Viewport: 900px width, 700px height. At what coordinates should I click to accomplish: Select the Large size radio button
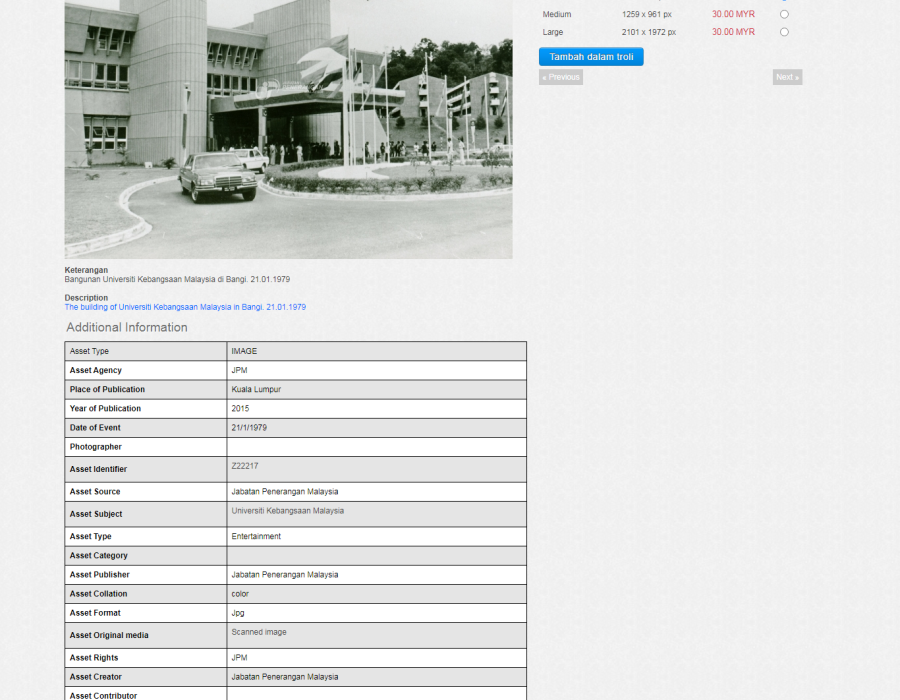[x=784, y=32]
